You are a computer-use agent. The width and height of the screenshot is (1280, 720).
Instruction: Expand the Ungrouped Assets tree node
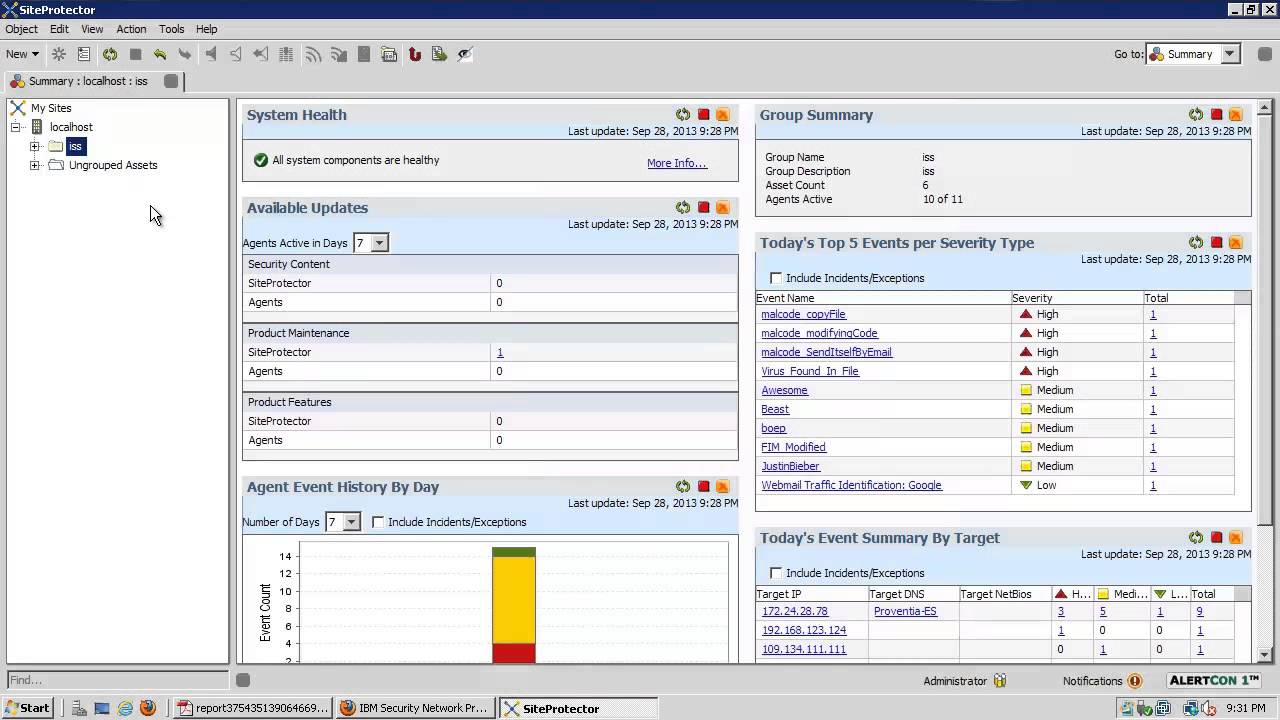coord(35,165)
